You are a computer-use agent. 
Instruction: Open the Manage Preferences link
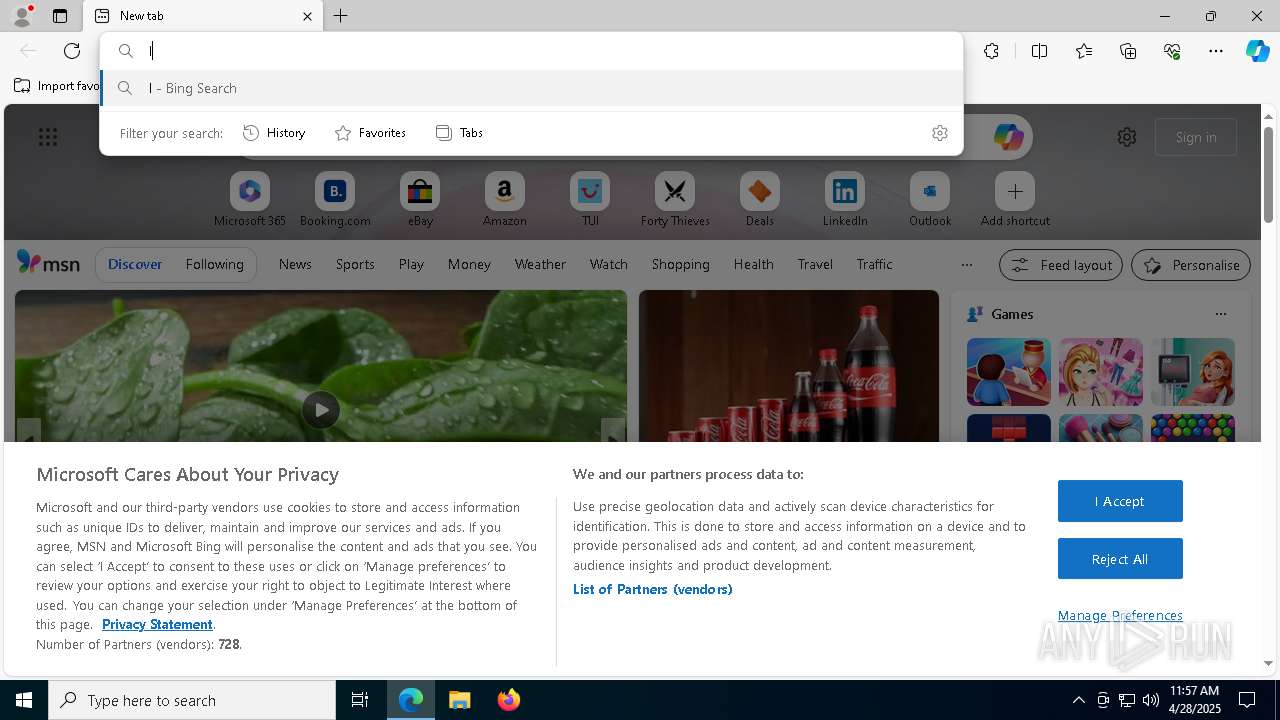tap(1120, 615)
